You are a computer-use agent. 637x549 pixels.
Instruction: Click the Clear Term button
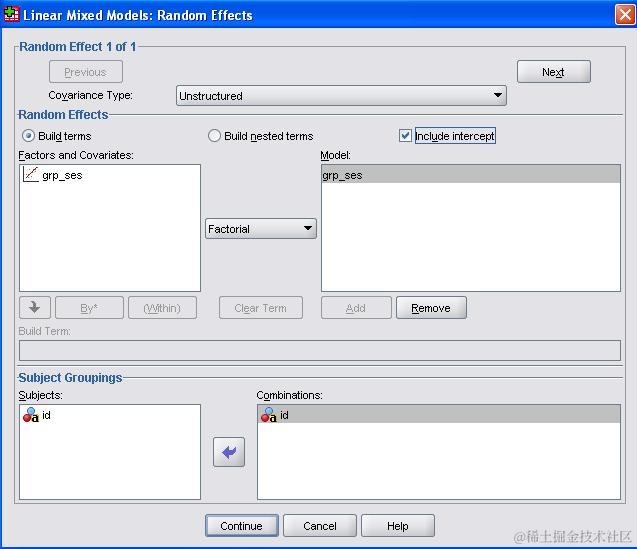pyautogui.click(x=261, y=308)
